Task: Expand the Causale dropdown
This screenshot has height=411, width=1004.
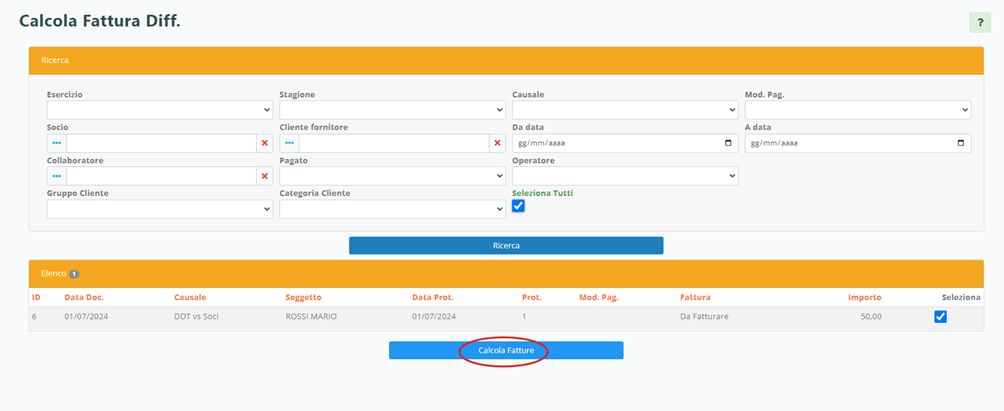Action: coord(625,110)
